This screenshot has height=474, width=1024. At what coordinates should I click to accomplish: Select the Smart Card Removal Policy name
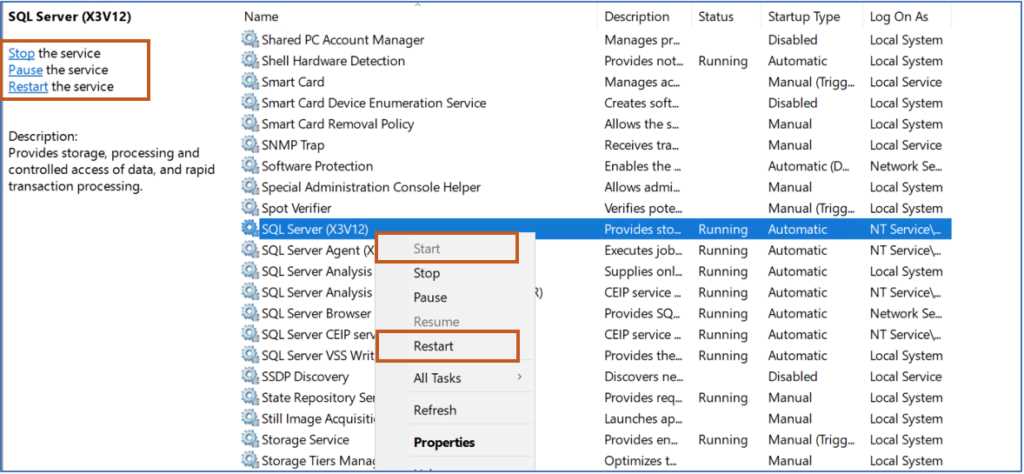[338, 123]
